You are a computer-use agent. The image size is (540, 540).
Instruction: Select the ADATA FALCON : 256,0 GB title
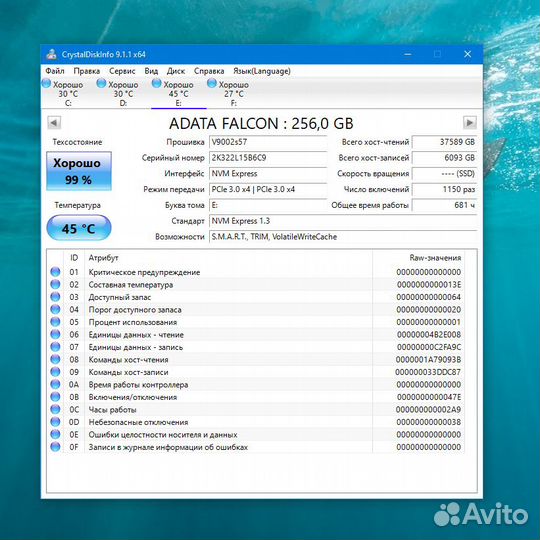[x=261, y=123]
